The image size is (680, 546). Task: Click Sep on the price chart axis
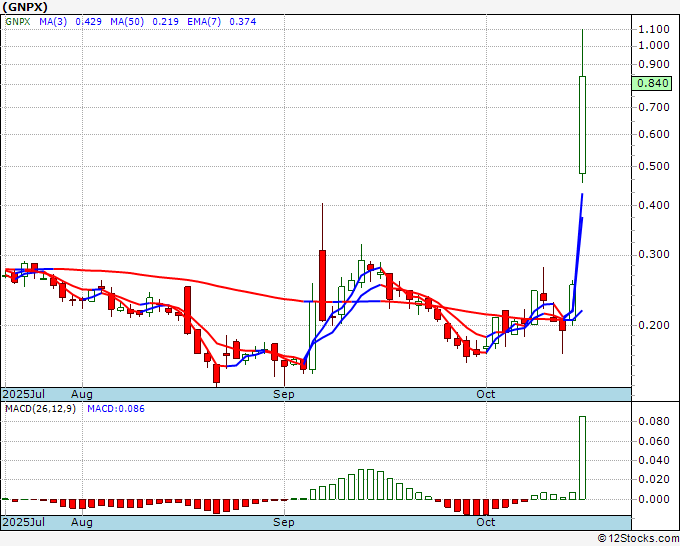pos(284,394)
